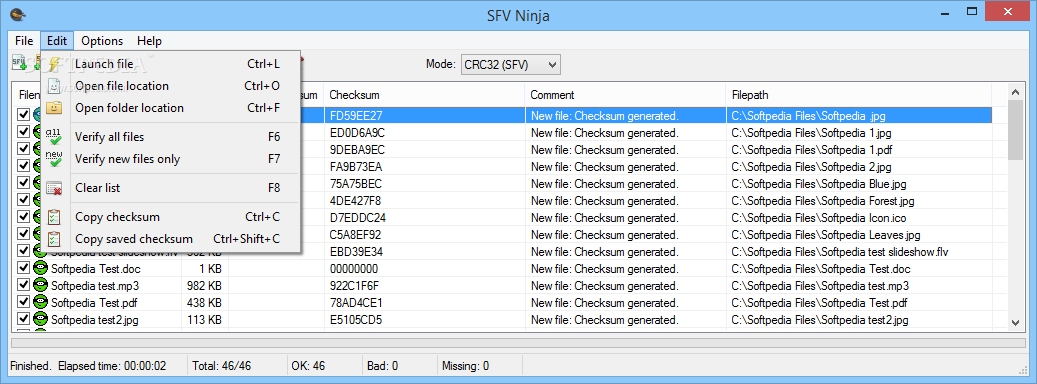Choose Copy checksum from the Edit menu
The width and height of the screenshot is (1037, 384).
pos(171,217)
